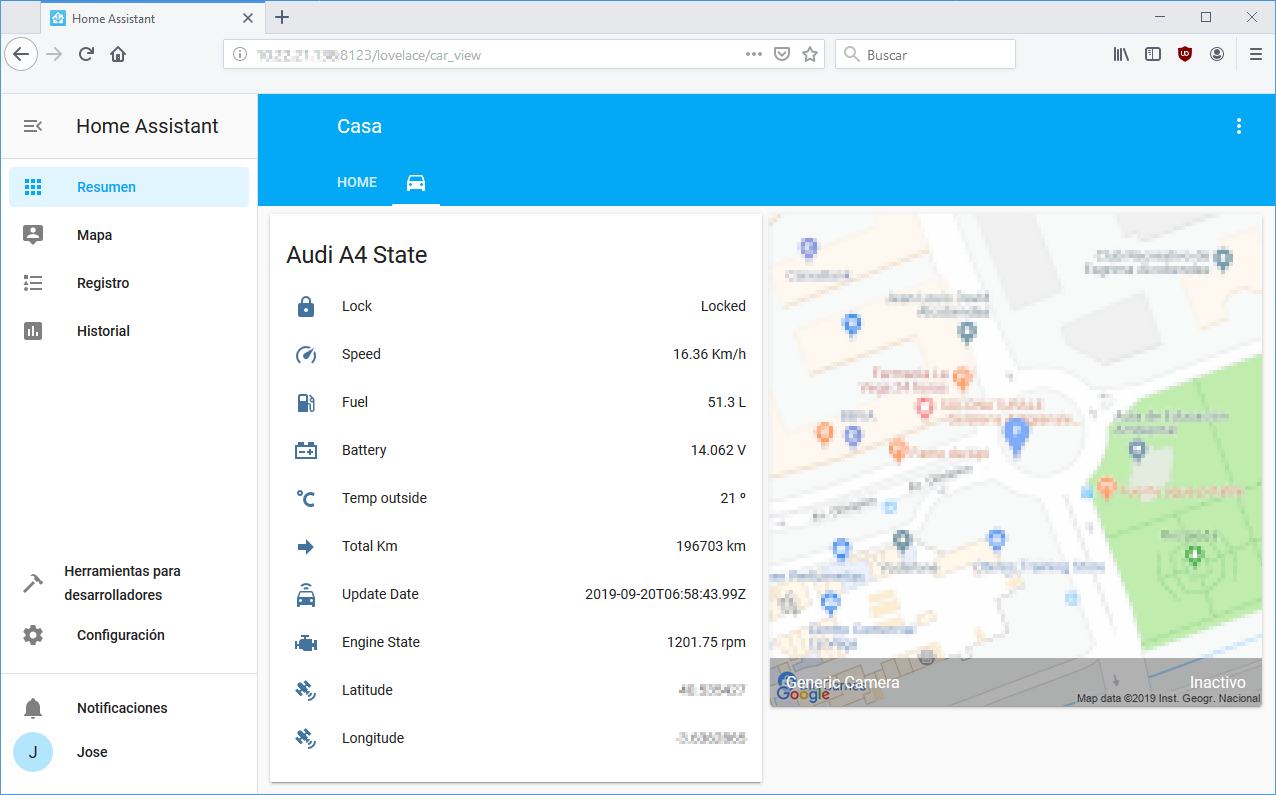Open the Notificaciones panel
1276x795 pixels.
pyautogui.click(x=129, y=708)
